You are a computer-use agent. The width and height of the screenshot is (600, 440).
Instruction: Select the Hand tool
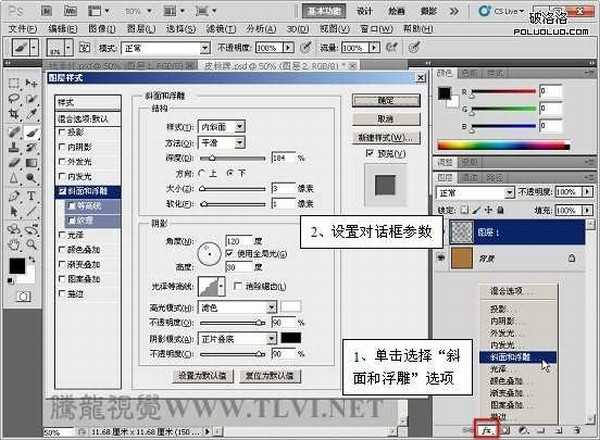(x=14, y=244)
